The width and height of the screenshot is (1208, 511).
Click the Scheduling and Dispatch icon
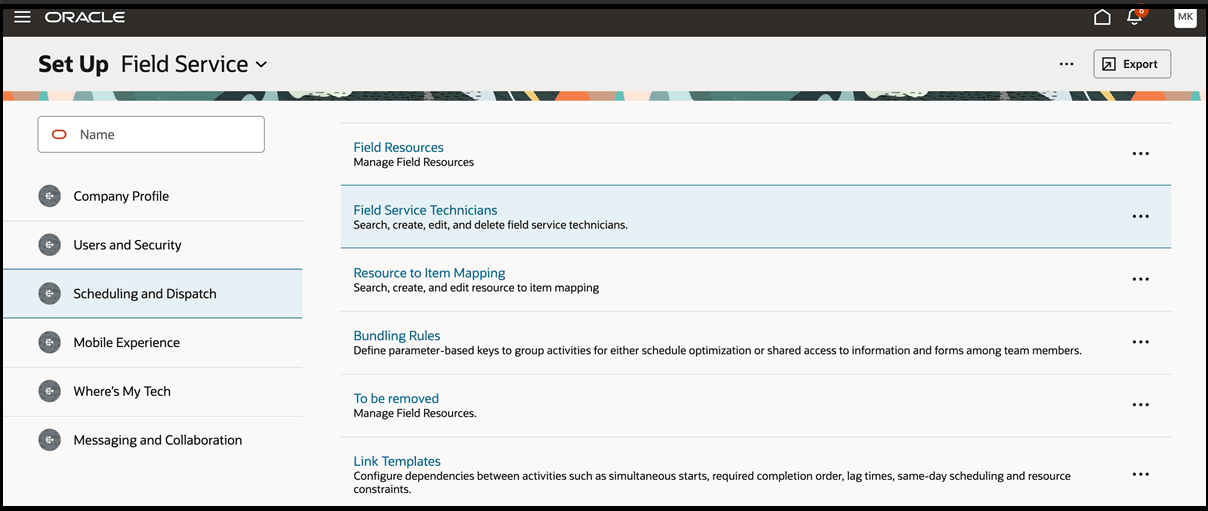pos(49,294)
